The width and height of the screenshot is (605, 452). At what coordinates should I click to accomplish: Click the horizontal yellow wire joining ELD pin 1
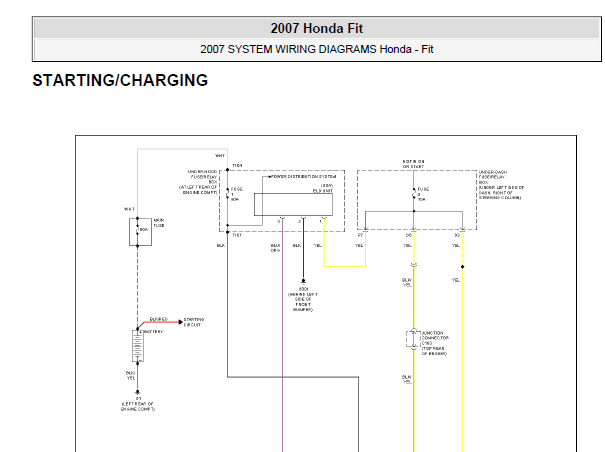345,266
